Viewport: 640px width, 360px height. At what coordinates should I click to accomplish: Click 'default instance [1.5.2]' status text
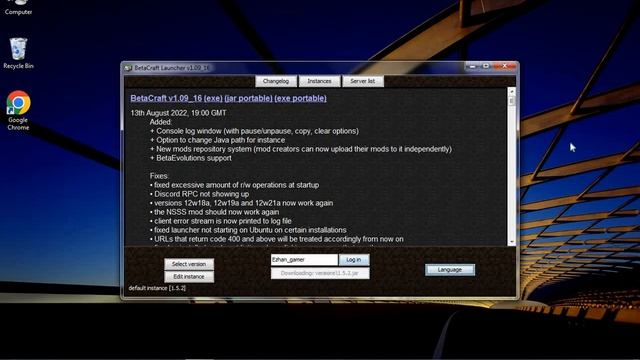157,288
